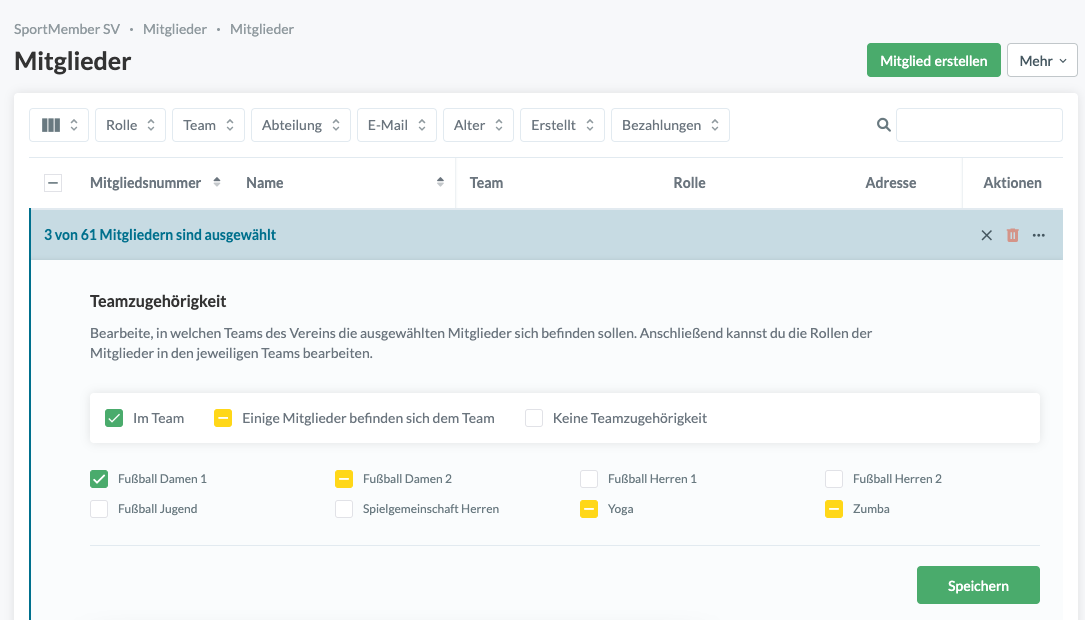
Task: Sort by Name column arrows
Action: point(440,182)
